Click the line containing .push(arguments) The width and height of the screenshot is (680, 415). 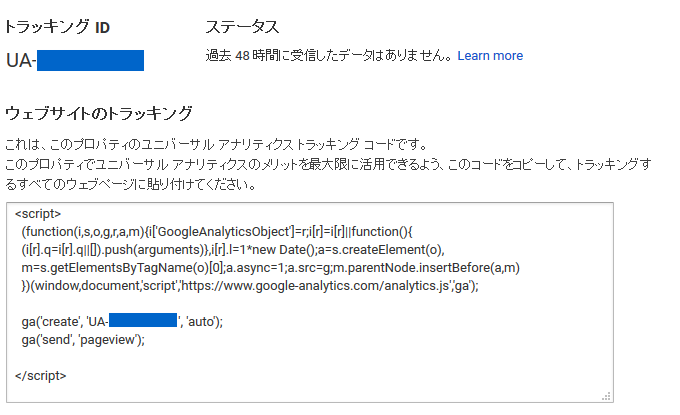233,250
